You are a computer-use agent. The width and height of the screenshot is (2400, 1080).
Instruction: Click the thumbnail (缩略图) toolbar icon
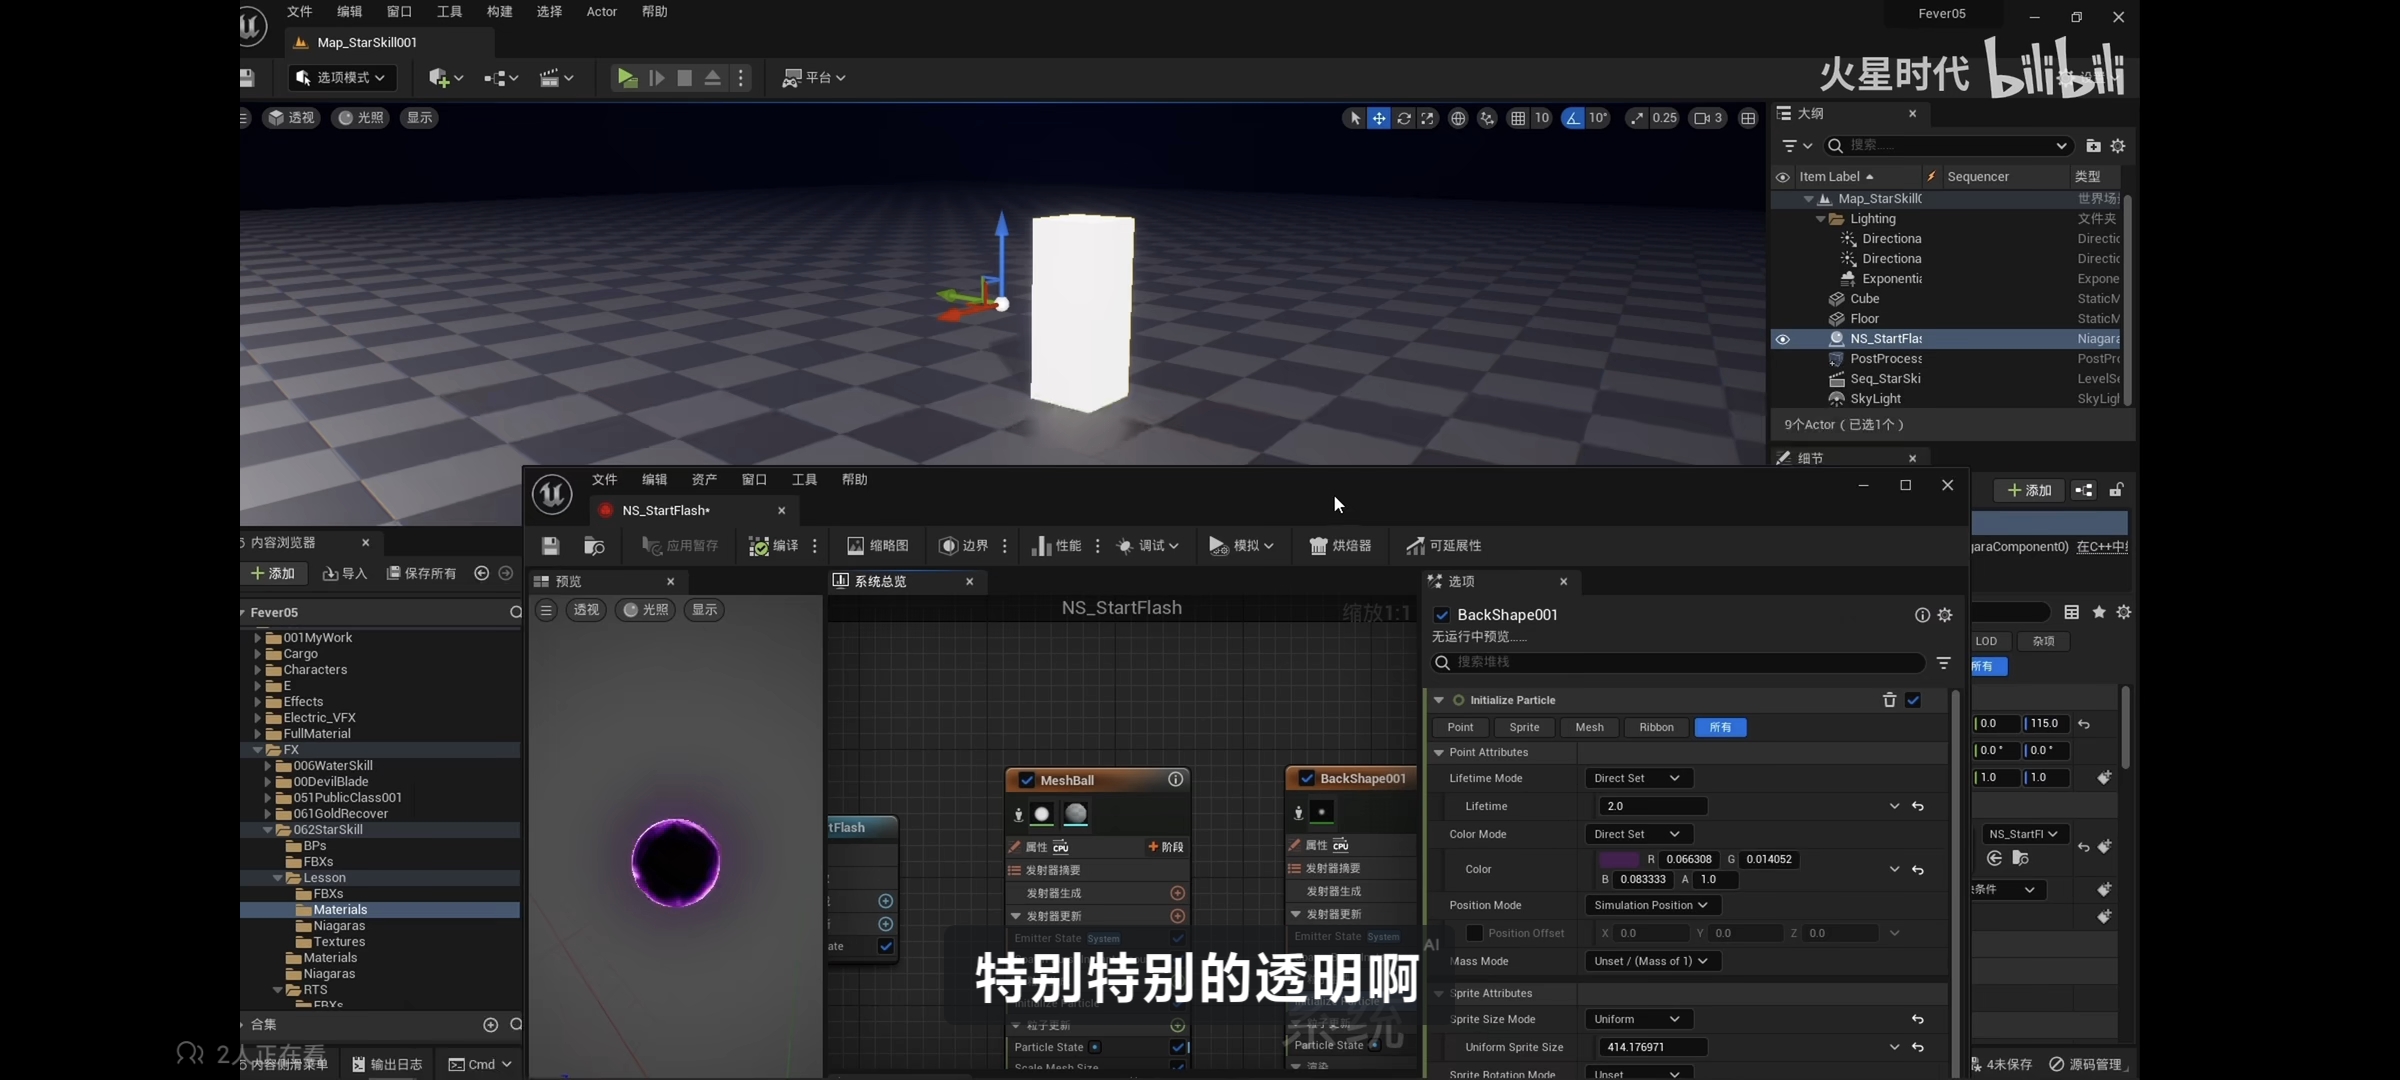pyautogui.click(x=856, y=546)
